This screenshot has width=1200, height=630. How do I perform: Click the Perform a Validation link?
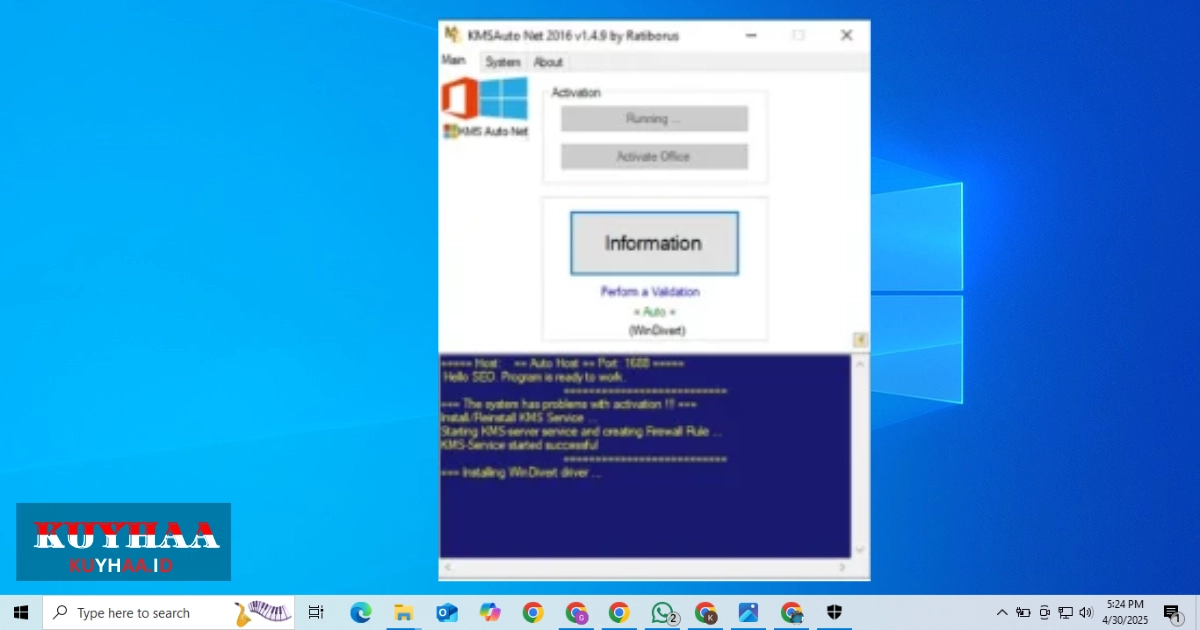pyautogui.click(x=650, y=292)
